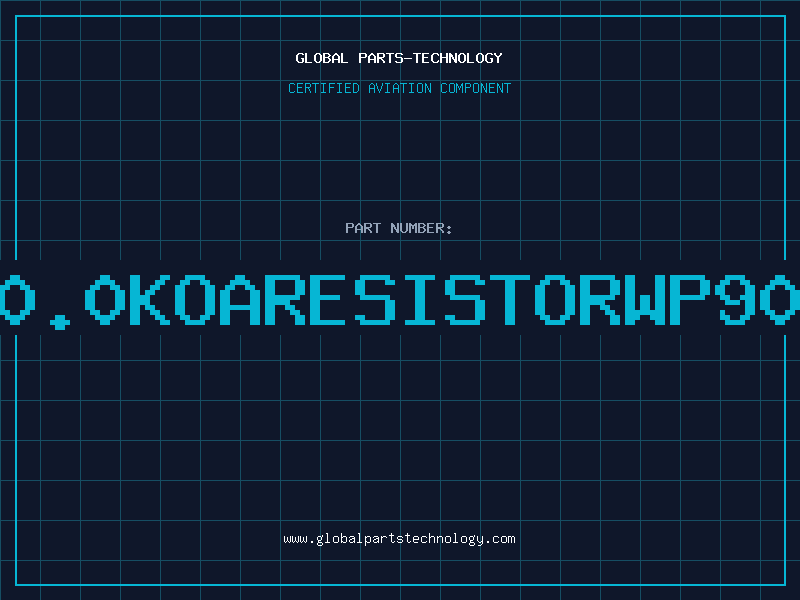Click the word AVIATION in subtitle
Screen dimensions: 800x600
(x=400, y=88)
